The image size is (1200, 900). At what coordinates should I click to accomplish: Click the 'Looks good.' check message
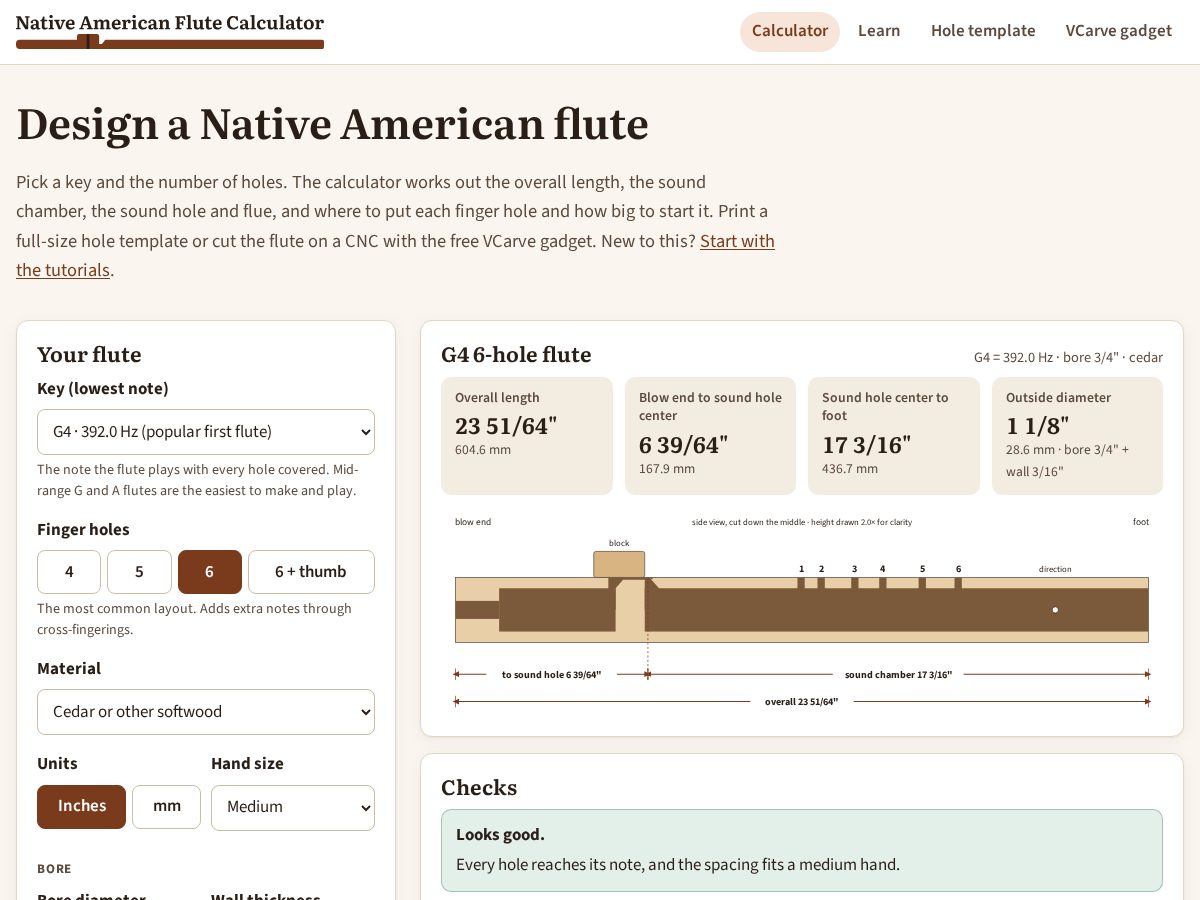(x=802, y=850)
